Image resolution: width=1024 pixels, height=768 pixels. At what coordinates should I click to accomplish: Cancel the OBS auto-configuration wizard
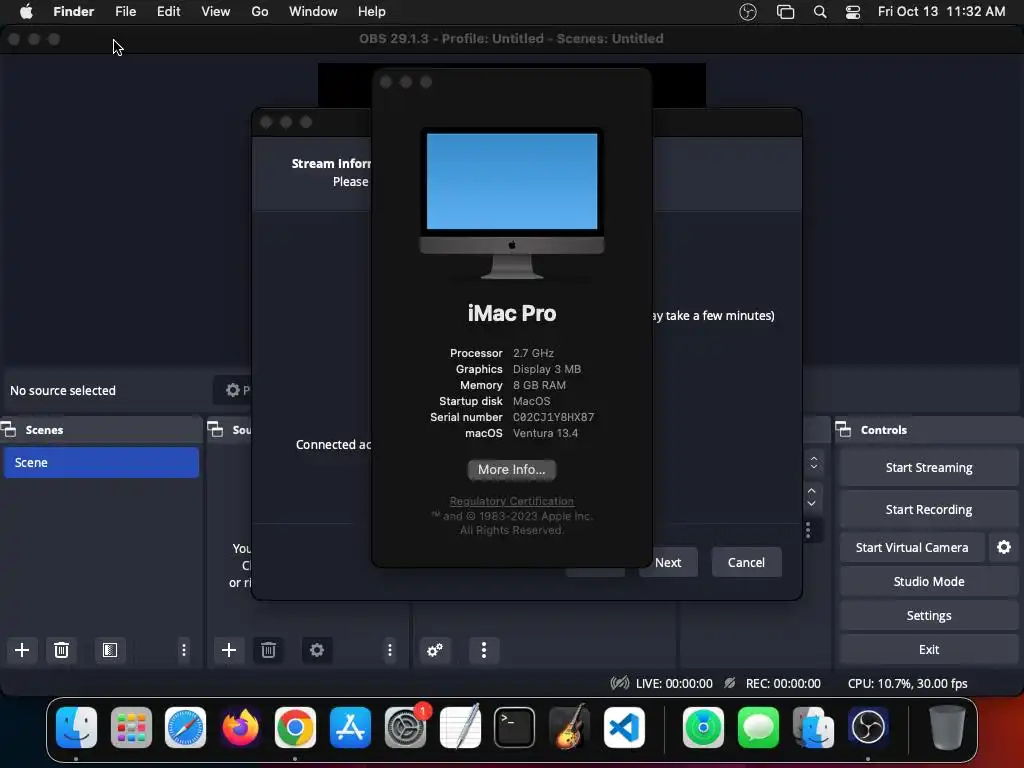click(x=746, y=562)
